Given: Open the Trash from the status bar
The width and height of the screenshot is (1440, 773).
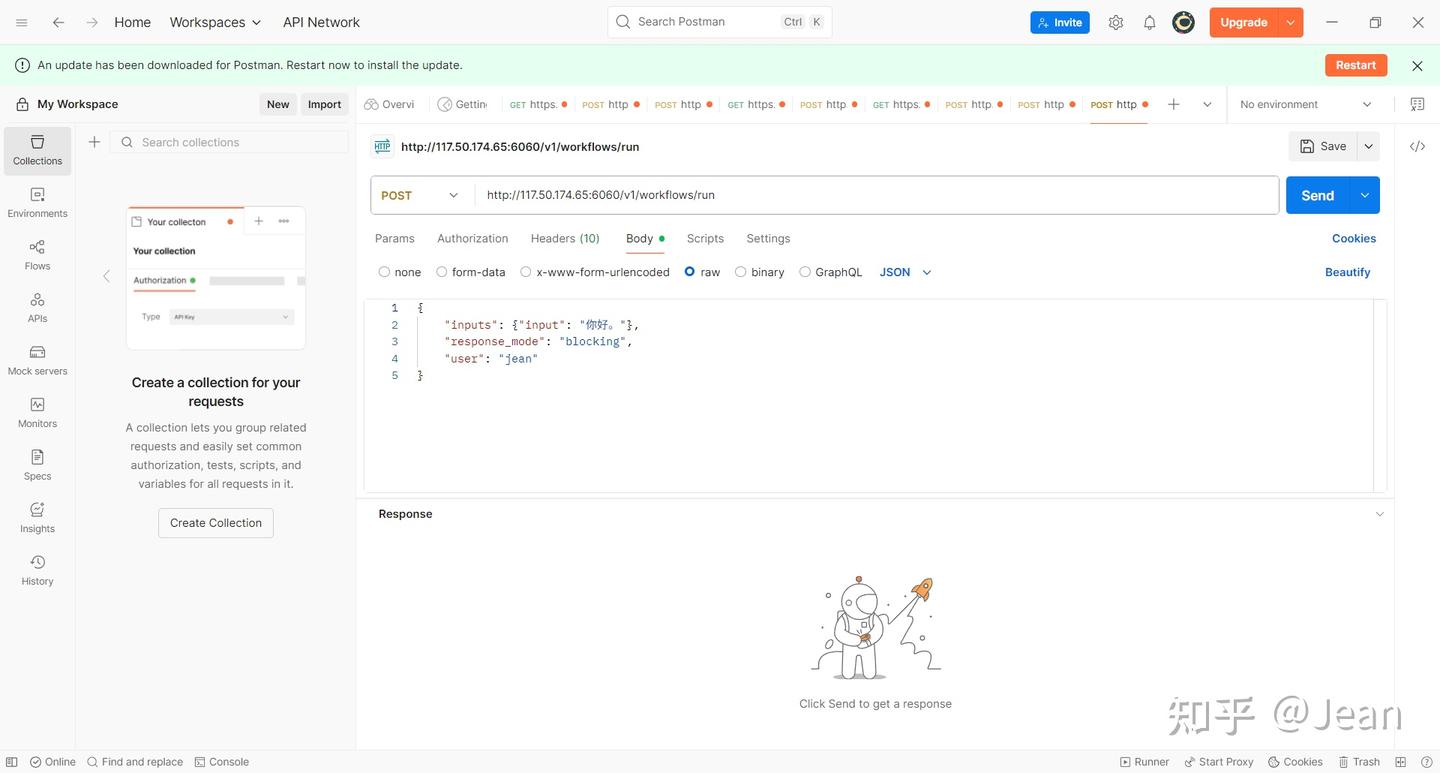Looking at the screenshot, I should [1362, 761].
